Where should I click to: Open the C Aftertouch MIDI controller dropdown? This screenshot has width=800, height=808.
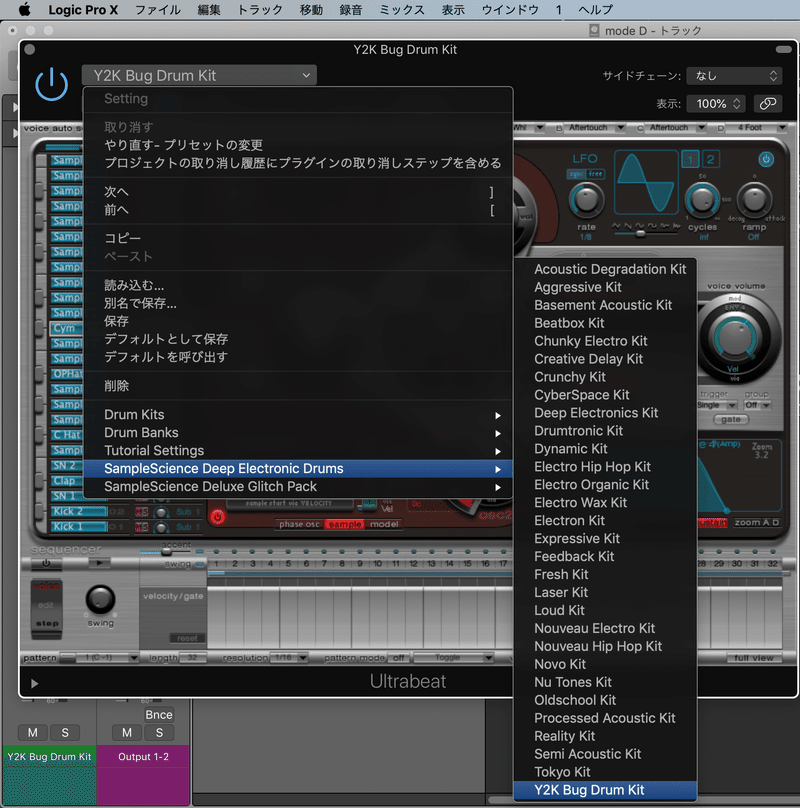pyautogui.click(x=676, y=127)
